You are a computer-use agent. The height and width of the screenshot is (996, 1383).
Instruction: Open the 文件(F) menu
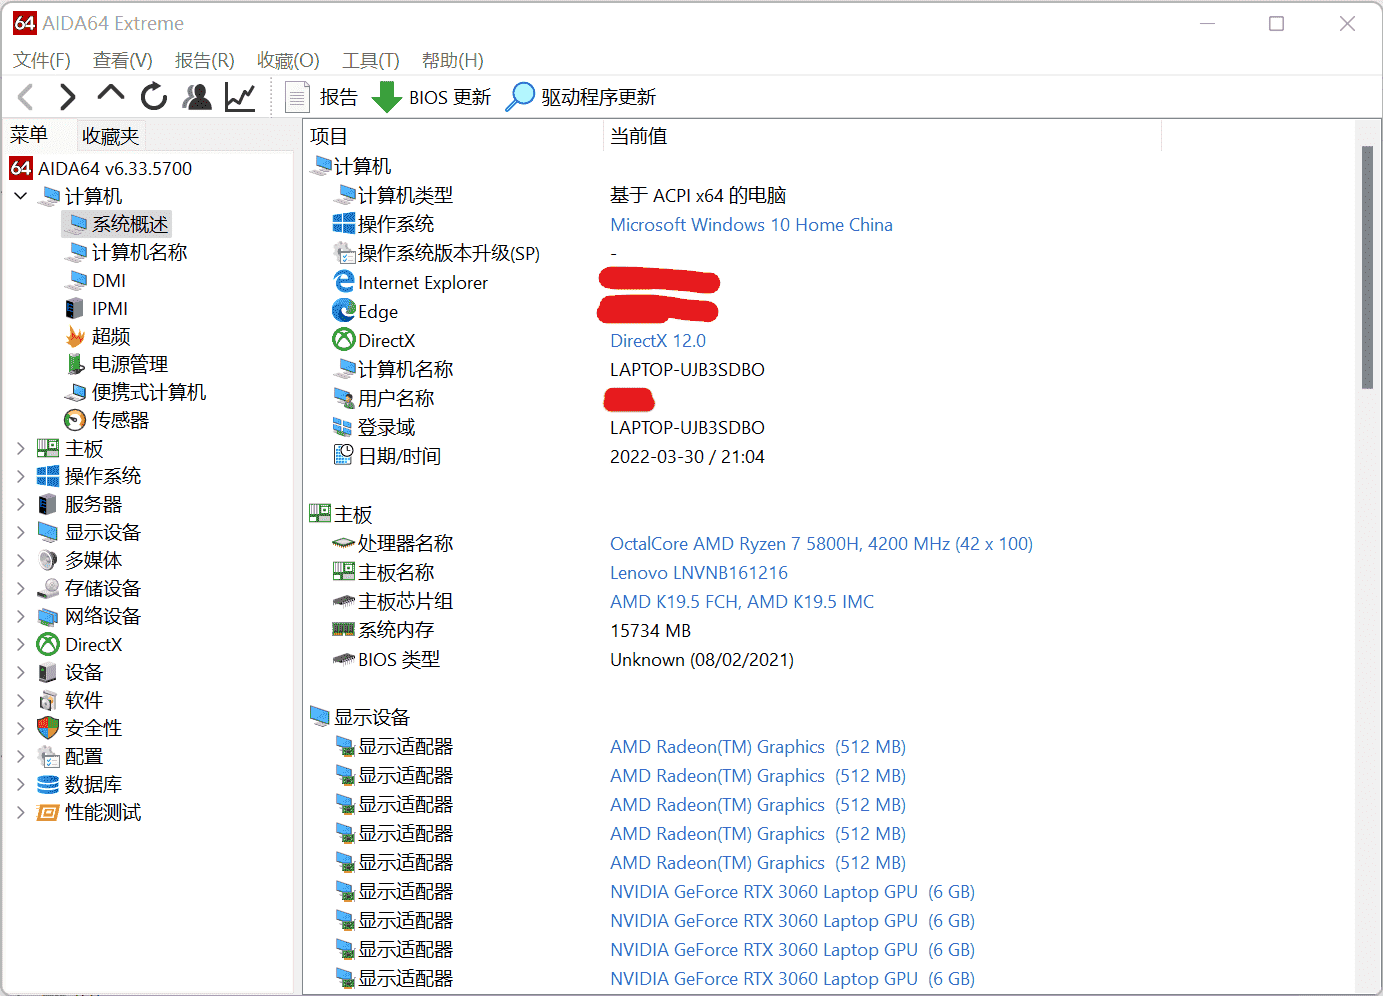click(42, 61)
